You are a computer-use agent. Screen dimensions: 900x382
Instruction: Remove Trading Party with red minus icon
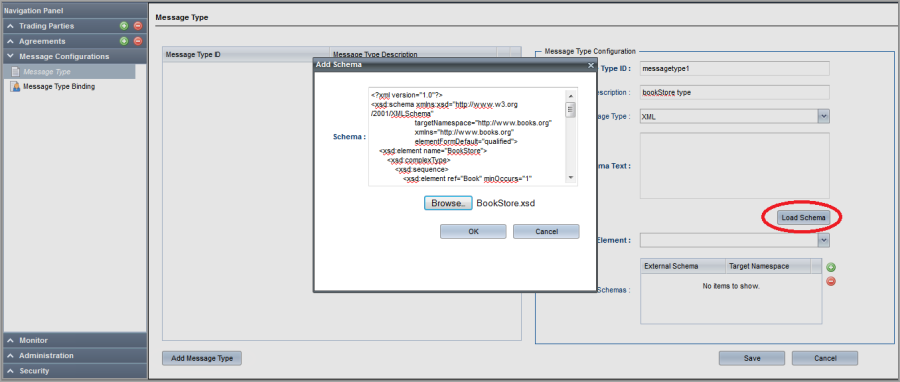pos(138,26)
